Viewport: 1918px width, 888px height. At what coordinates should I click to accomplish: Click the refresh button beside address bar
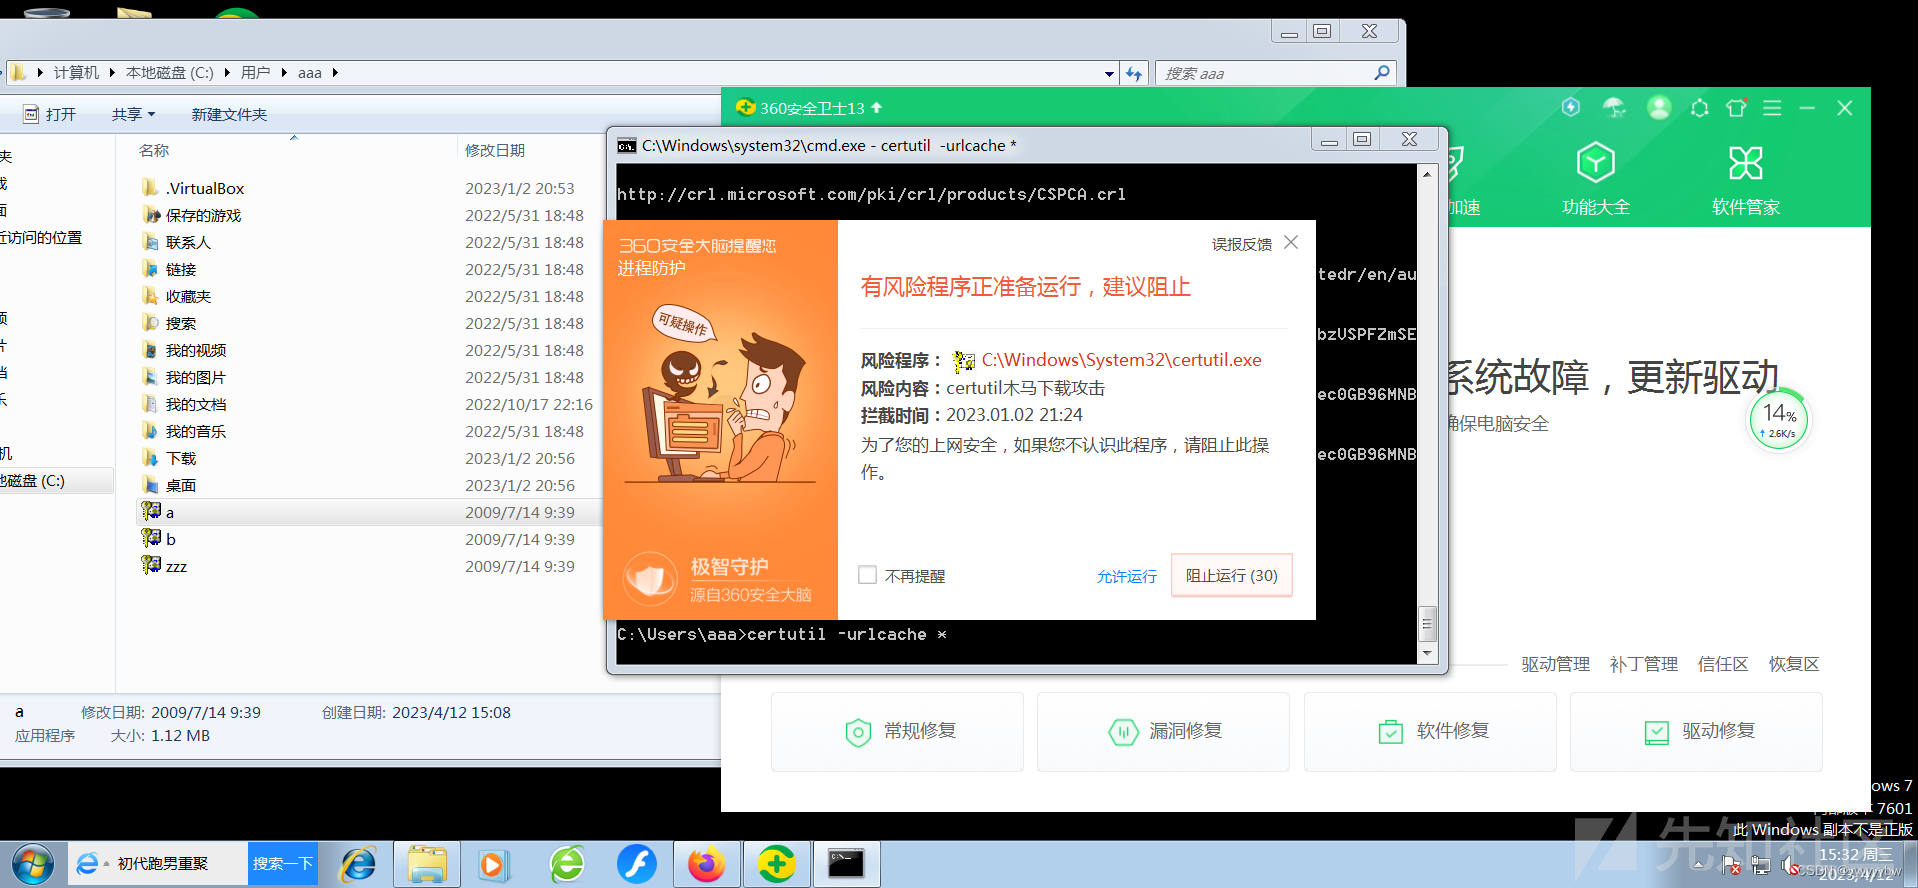pos(1133,73)
